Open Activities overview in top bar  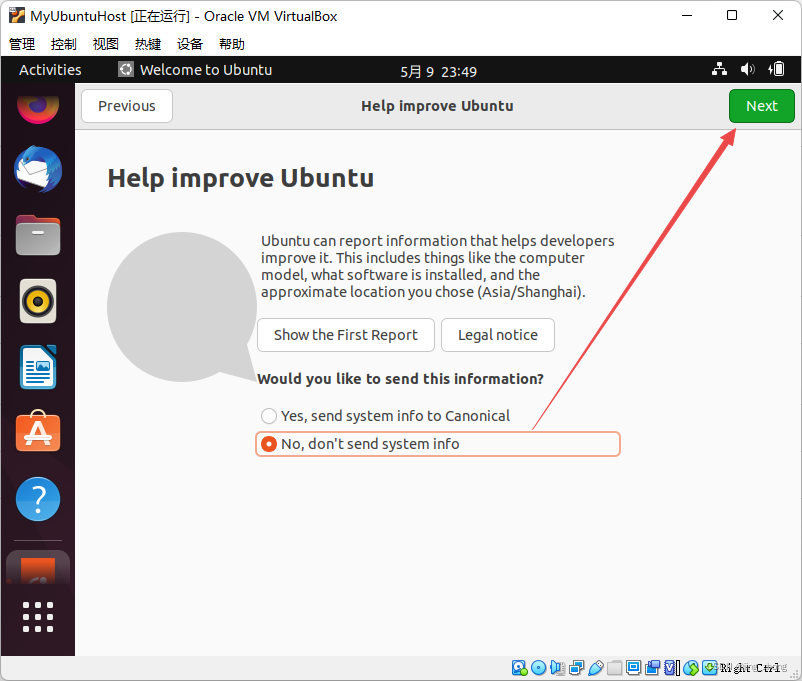point(50,70)
